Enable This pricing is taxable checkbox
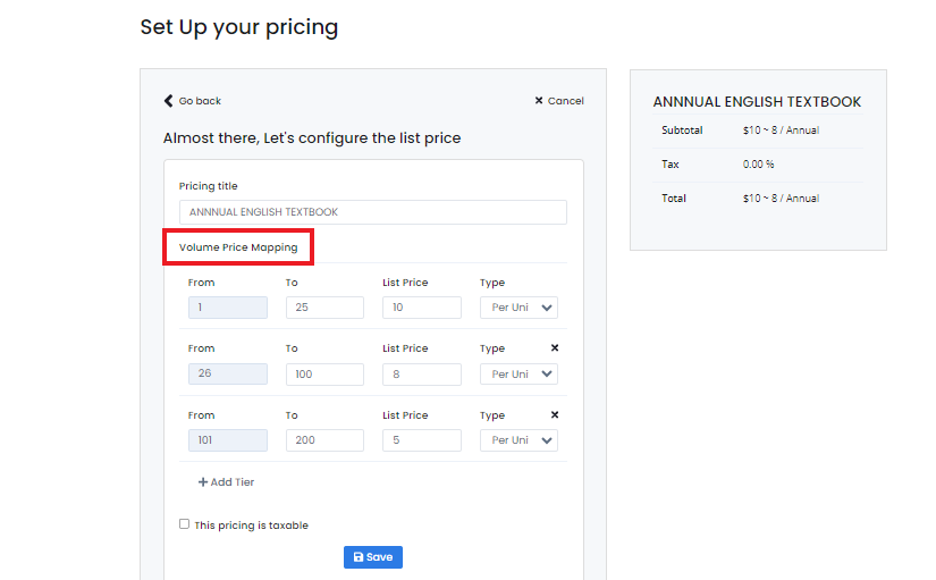Image resolution: width=936 pixels, height=580 pixels. (x=184, y=524)
